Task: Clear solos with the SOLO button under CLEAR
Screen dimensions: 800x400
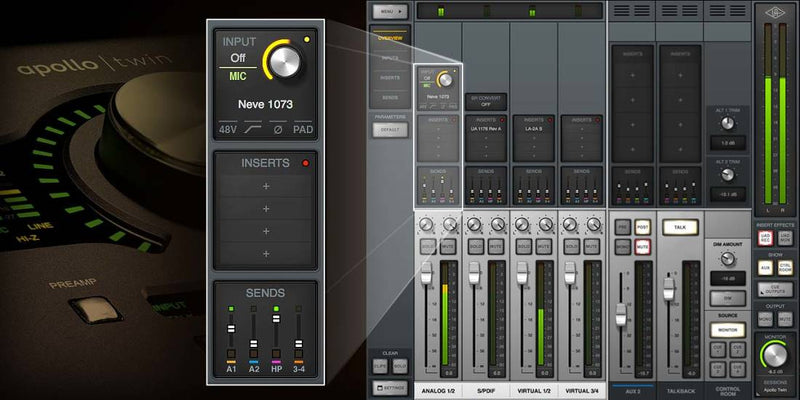Action: click(400, 366)
